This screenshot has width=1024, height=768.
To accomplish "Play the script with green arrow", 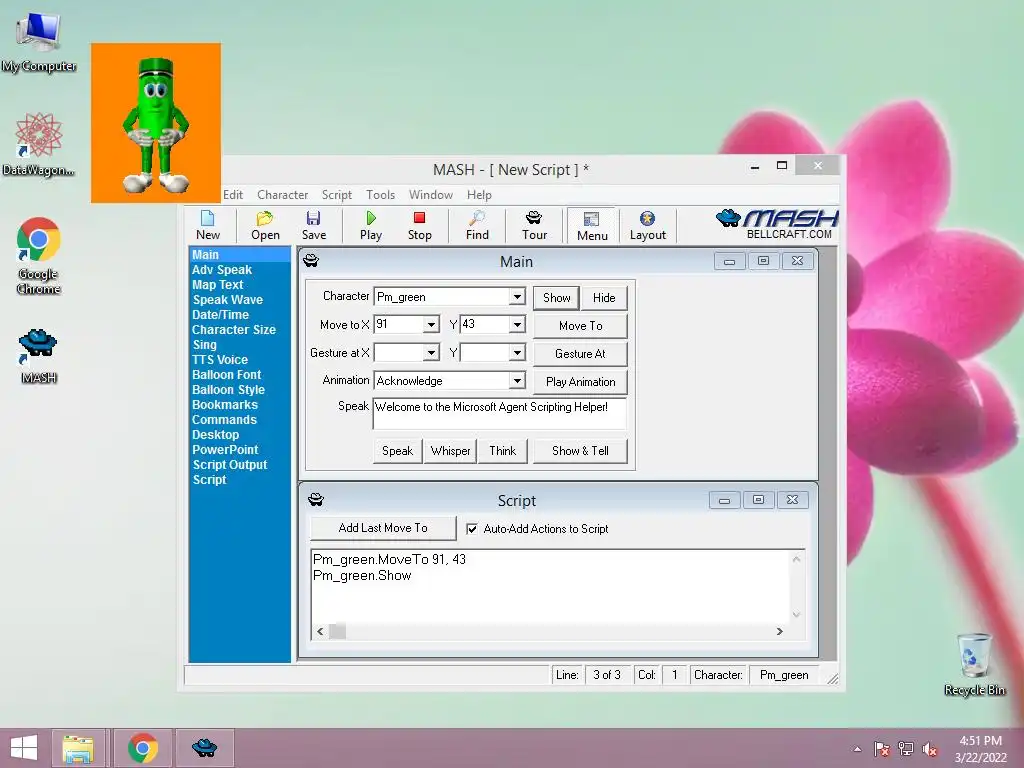I will (371, 226).
